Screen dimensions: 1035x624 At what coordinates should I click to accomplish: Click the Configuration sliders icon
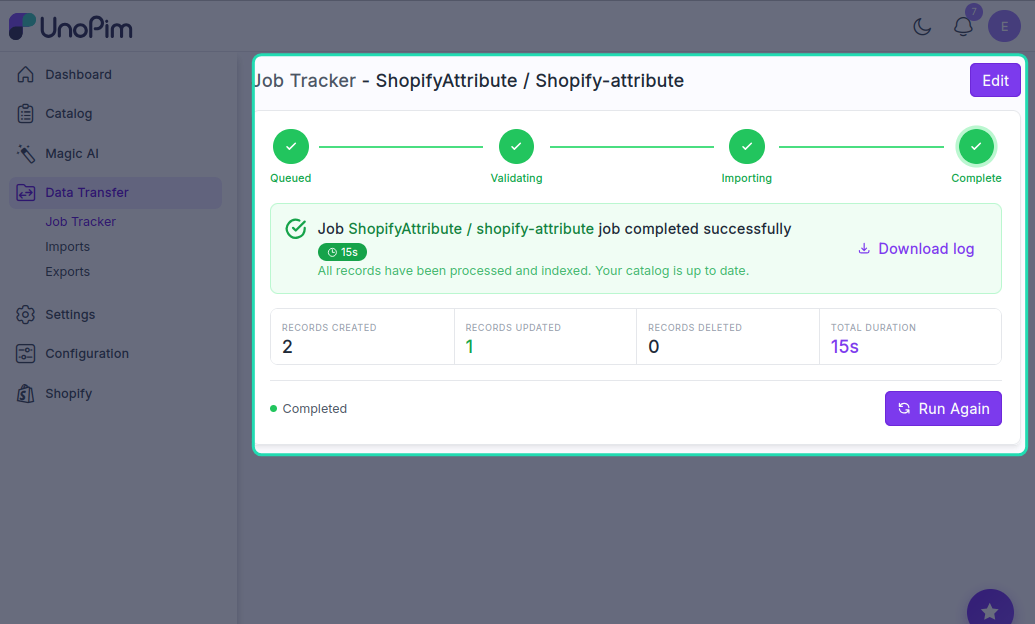25,354
